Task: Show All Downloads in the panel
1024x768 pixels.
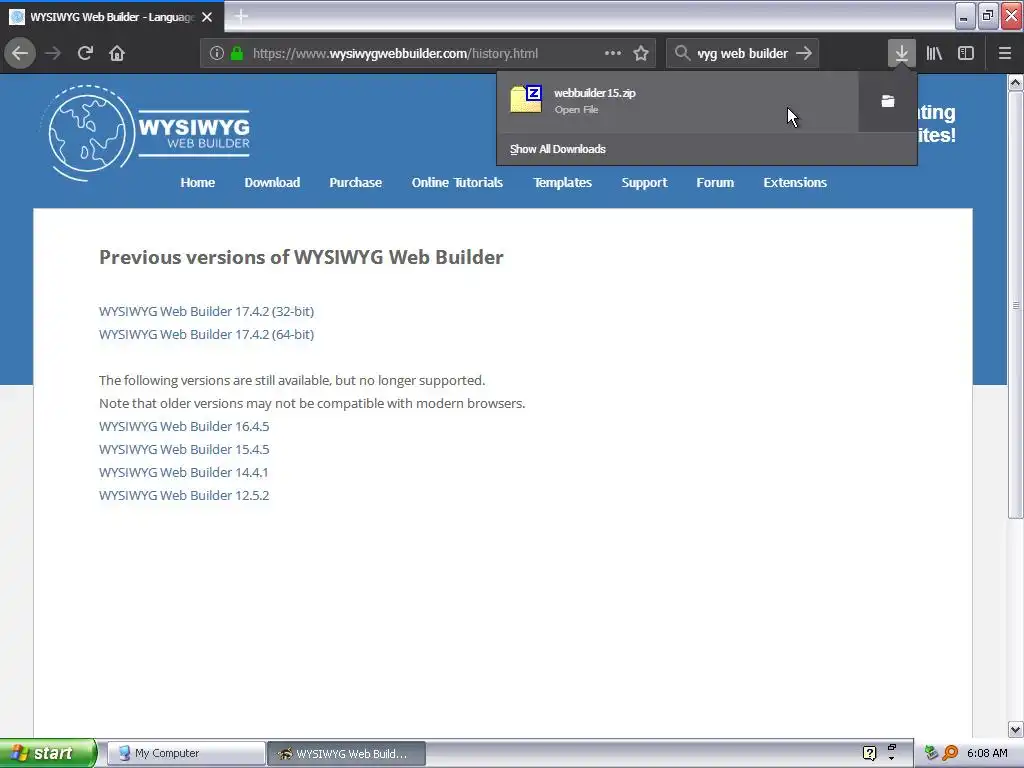Action: [x=558, y=149]
